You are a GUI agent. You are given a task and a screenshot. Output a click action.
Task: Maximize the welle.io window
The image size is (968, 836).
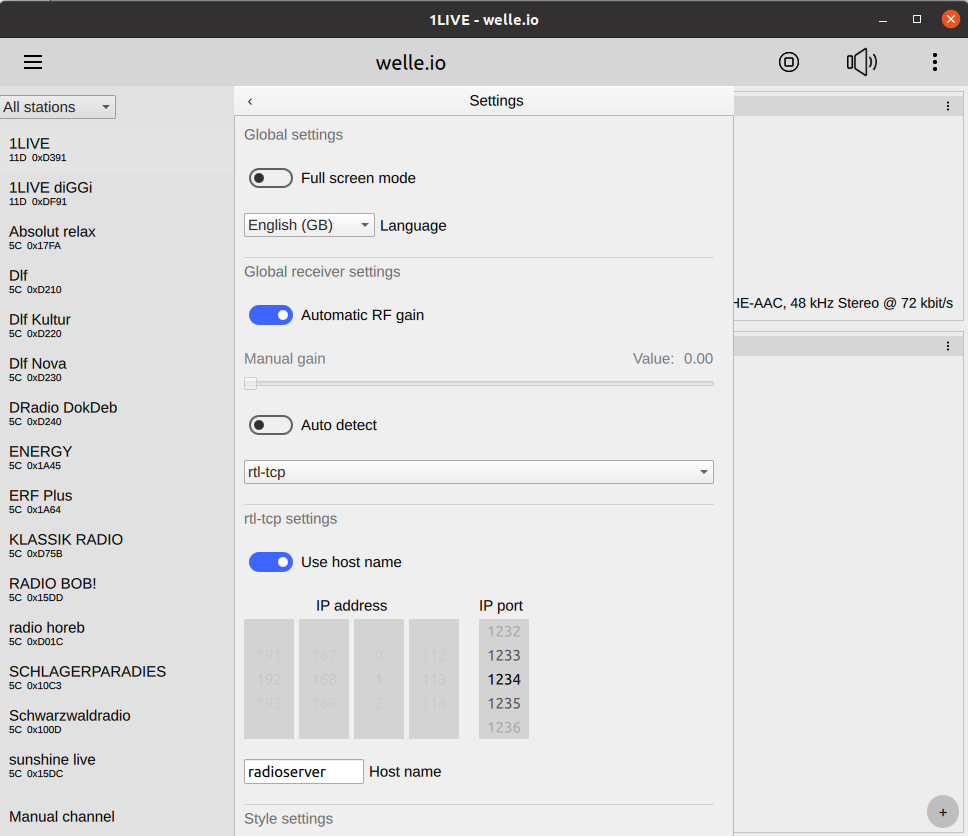point(917,19)
